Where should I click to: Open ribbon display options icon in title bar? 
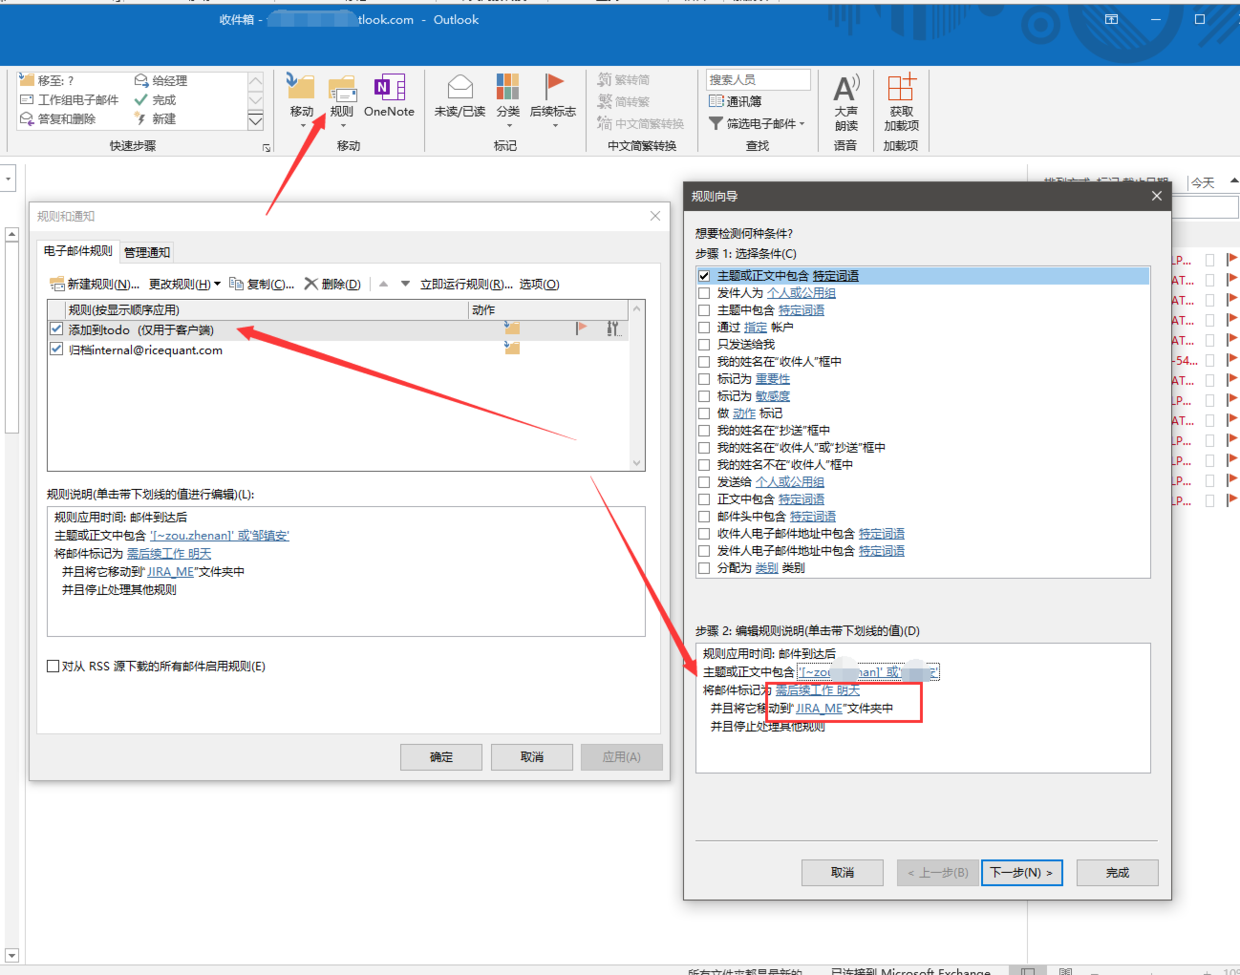point(1111,19)
